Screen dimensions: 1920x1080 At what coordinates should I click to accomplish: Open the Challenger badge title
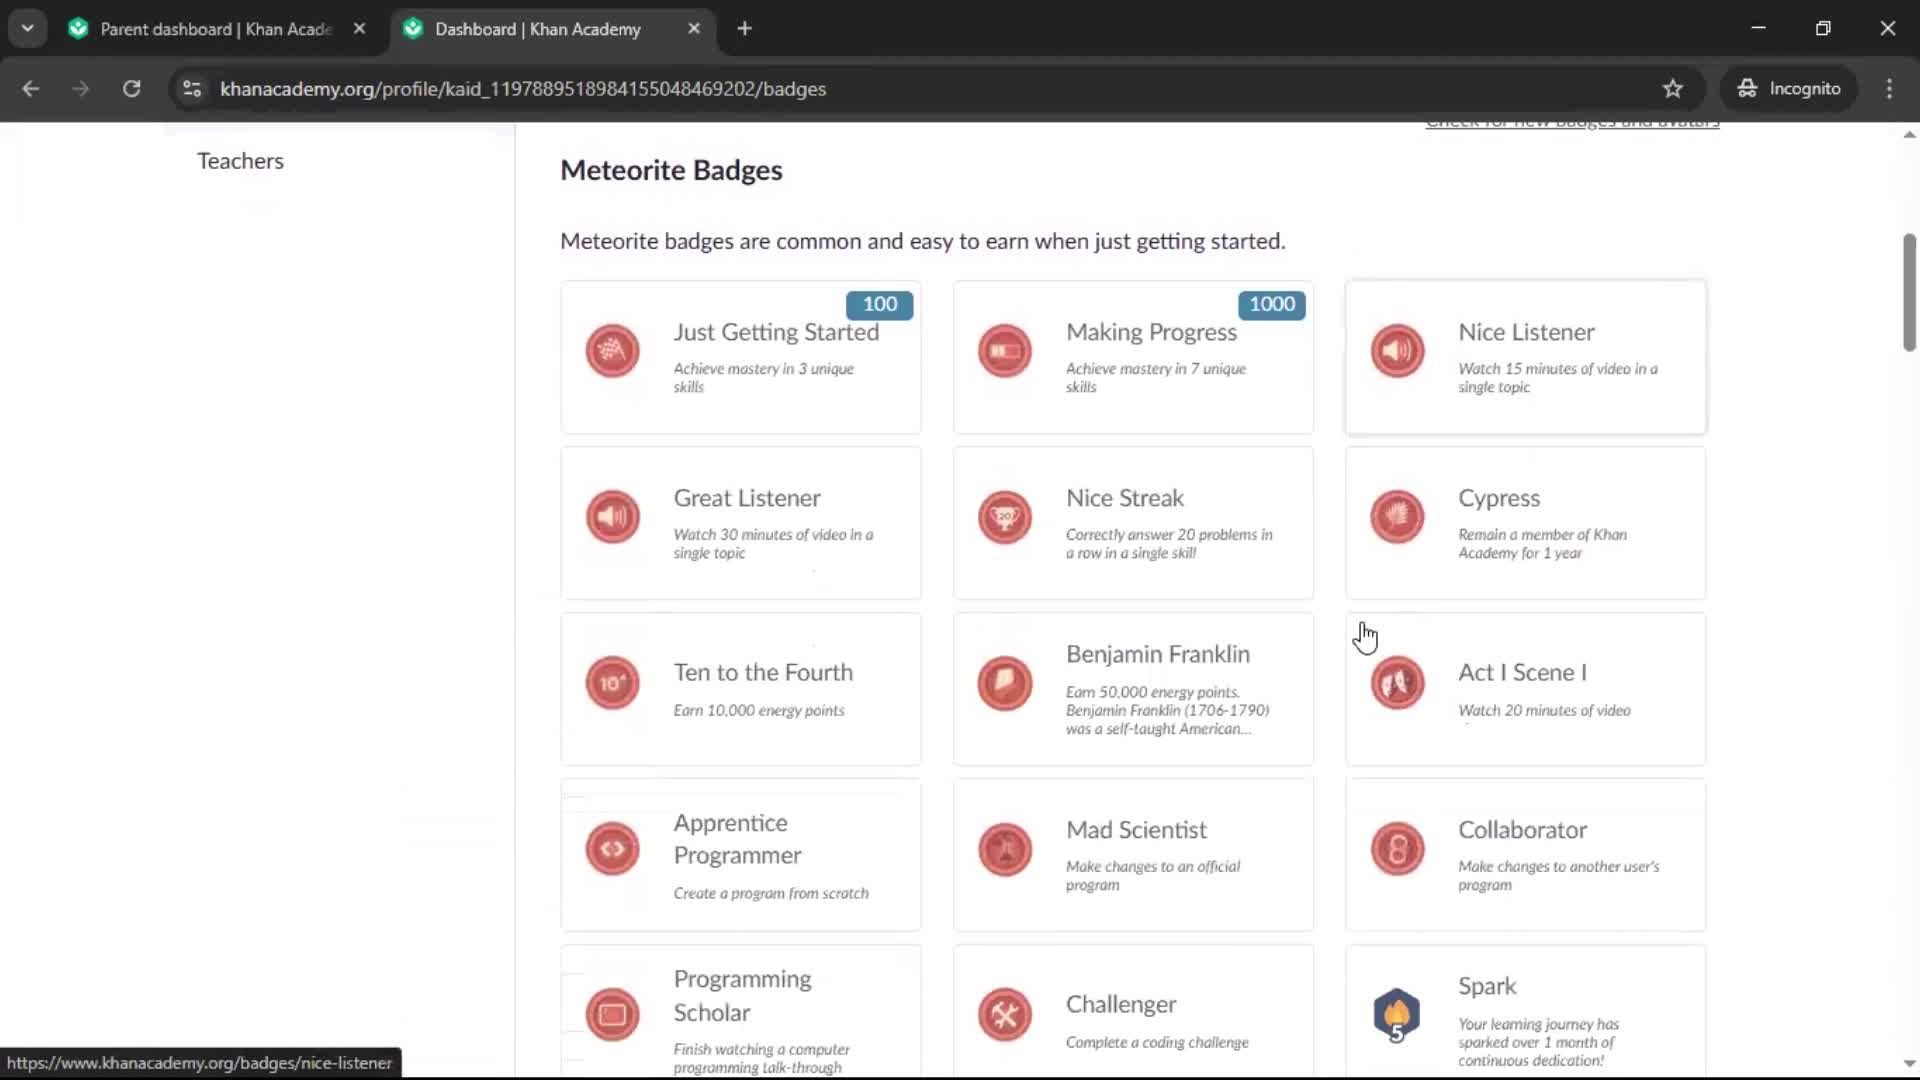pyautogui.click(x=1121, y=1004)
